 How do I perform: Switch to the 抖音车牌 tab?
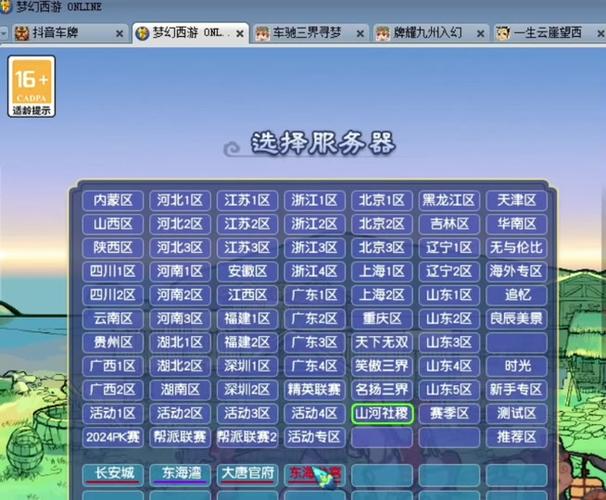pos(69,34)
